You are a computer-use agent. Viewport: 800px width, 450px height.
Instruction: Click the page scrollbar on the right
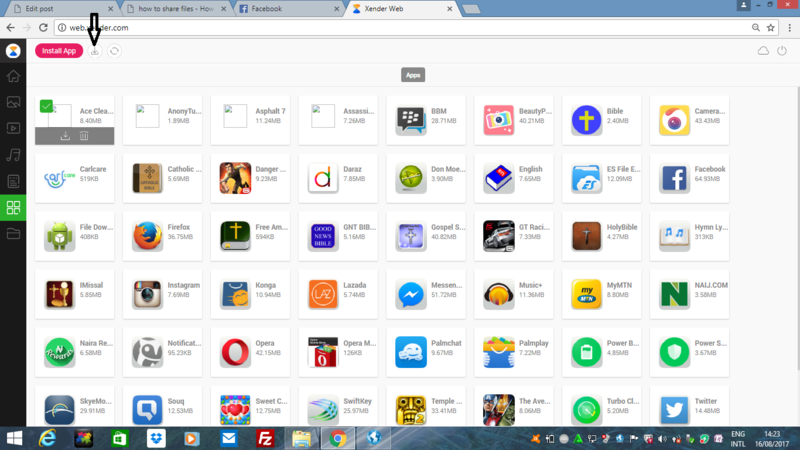point(797,229)
